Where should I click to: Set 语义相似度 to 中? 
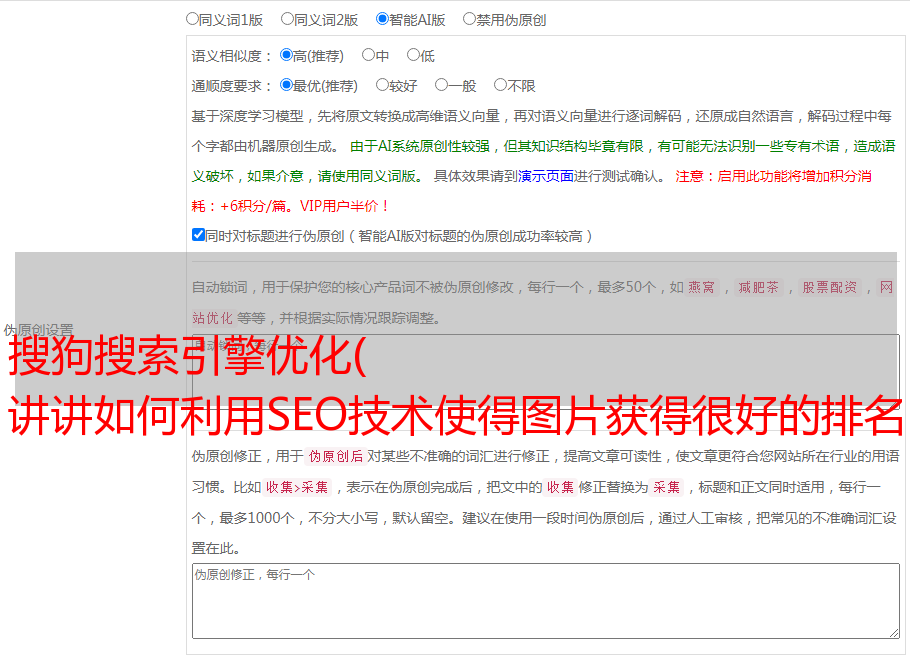pos(368,55)
